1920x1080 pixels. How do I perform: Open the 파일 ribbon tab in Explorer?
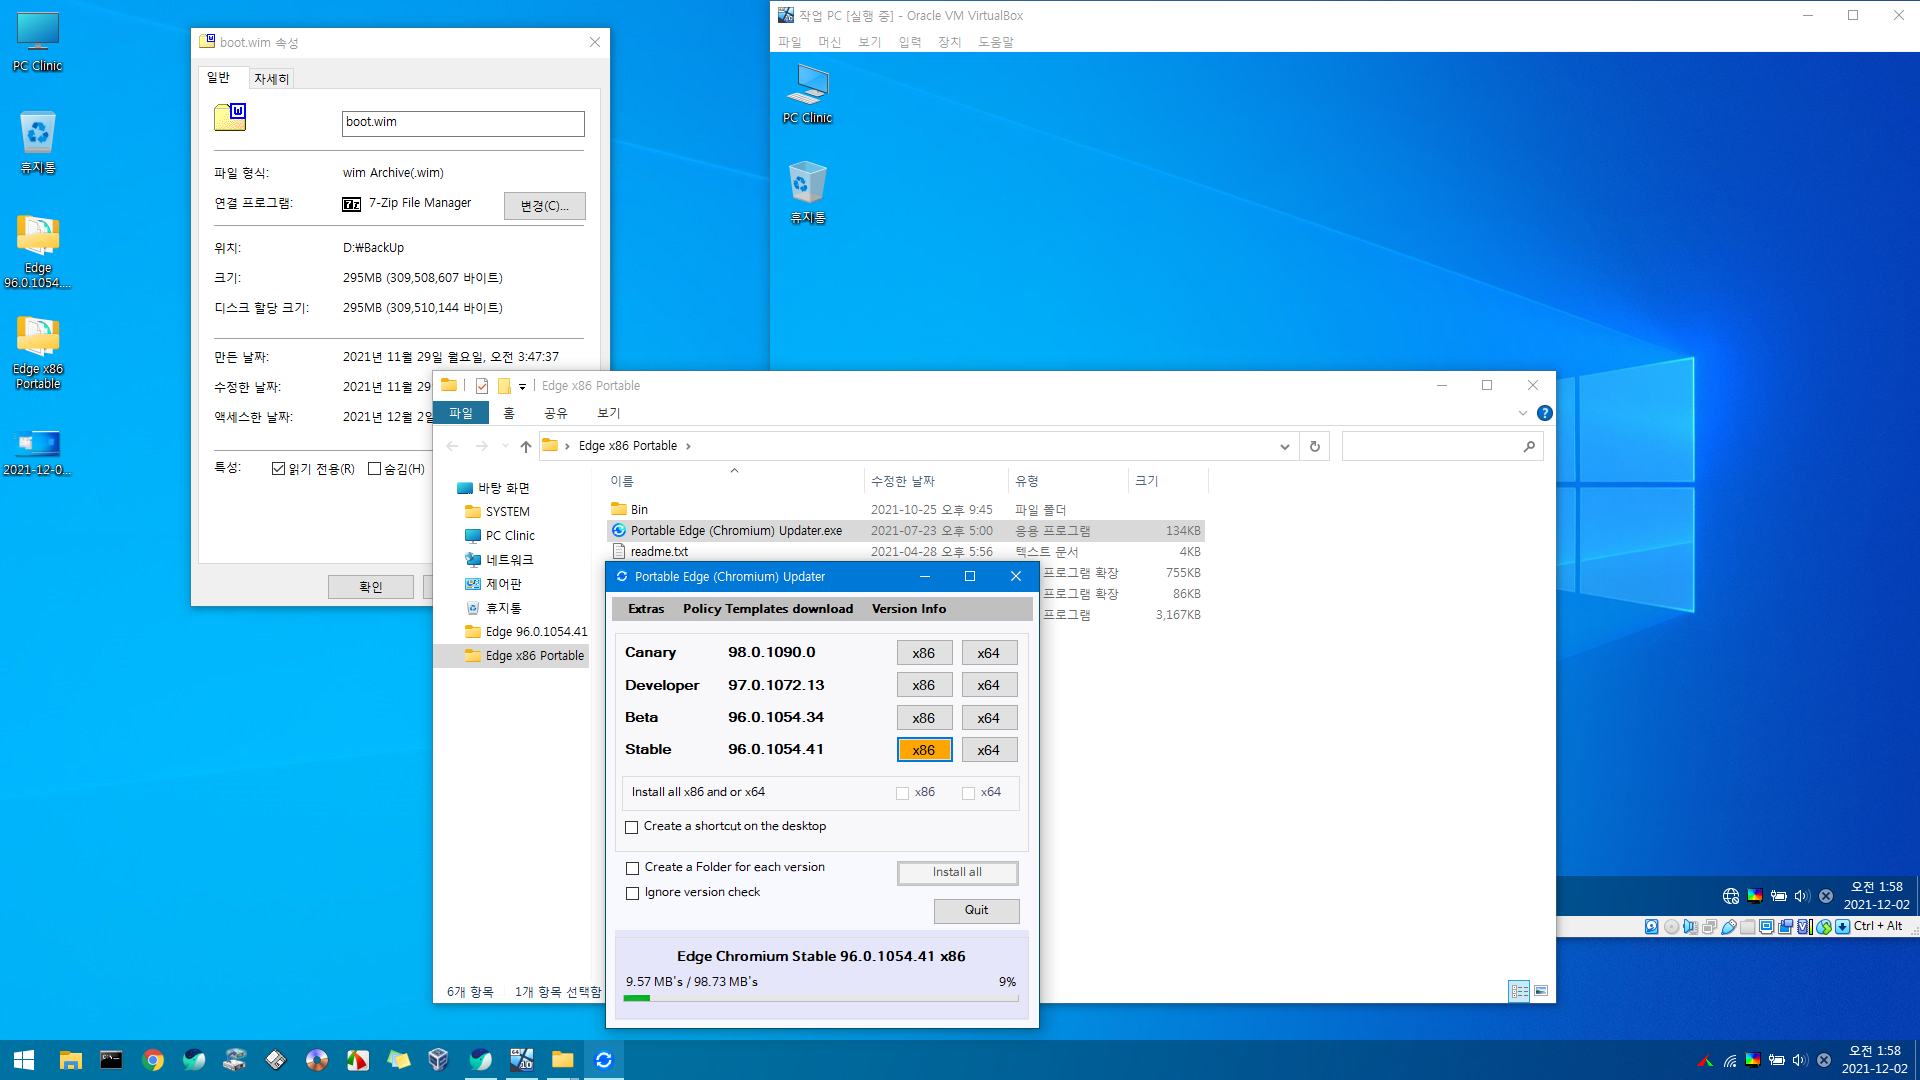click(461, 413)
